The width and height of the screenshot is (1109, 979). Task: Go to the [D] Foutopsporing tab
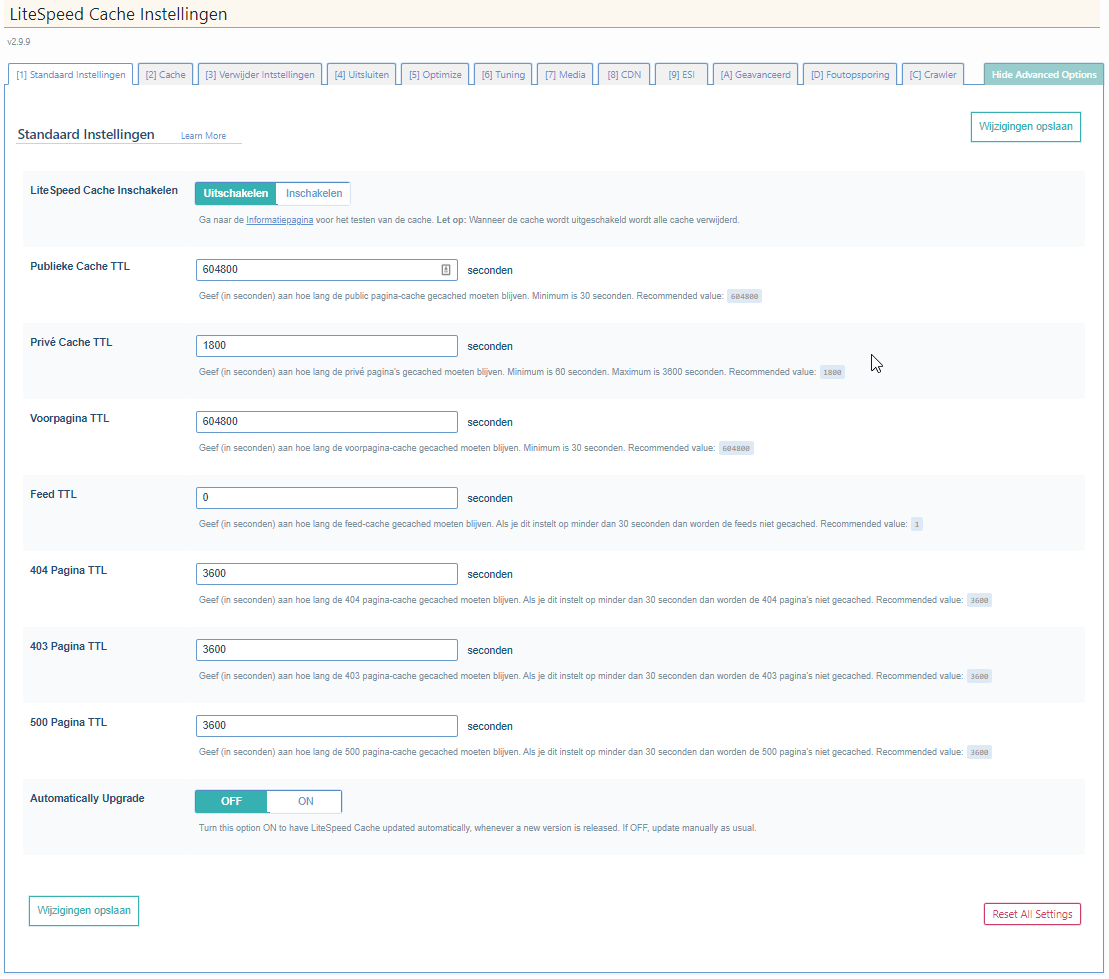pyautogui.click(x=850, y=74)
